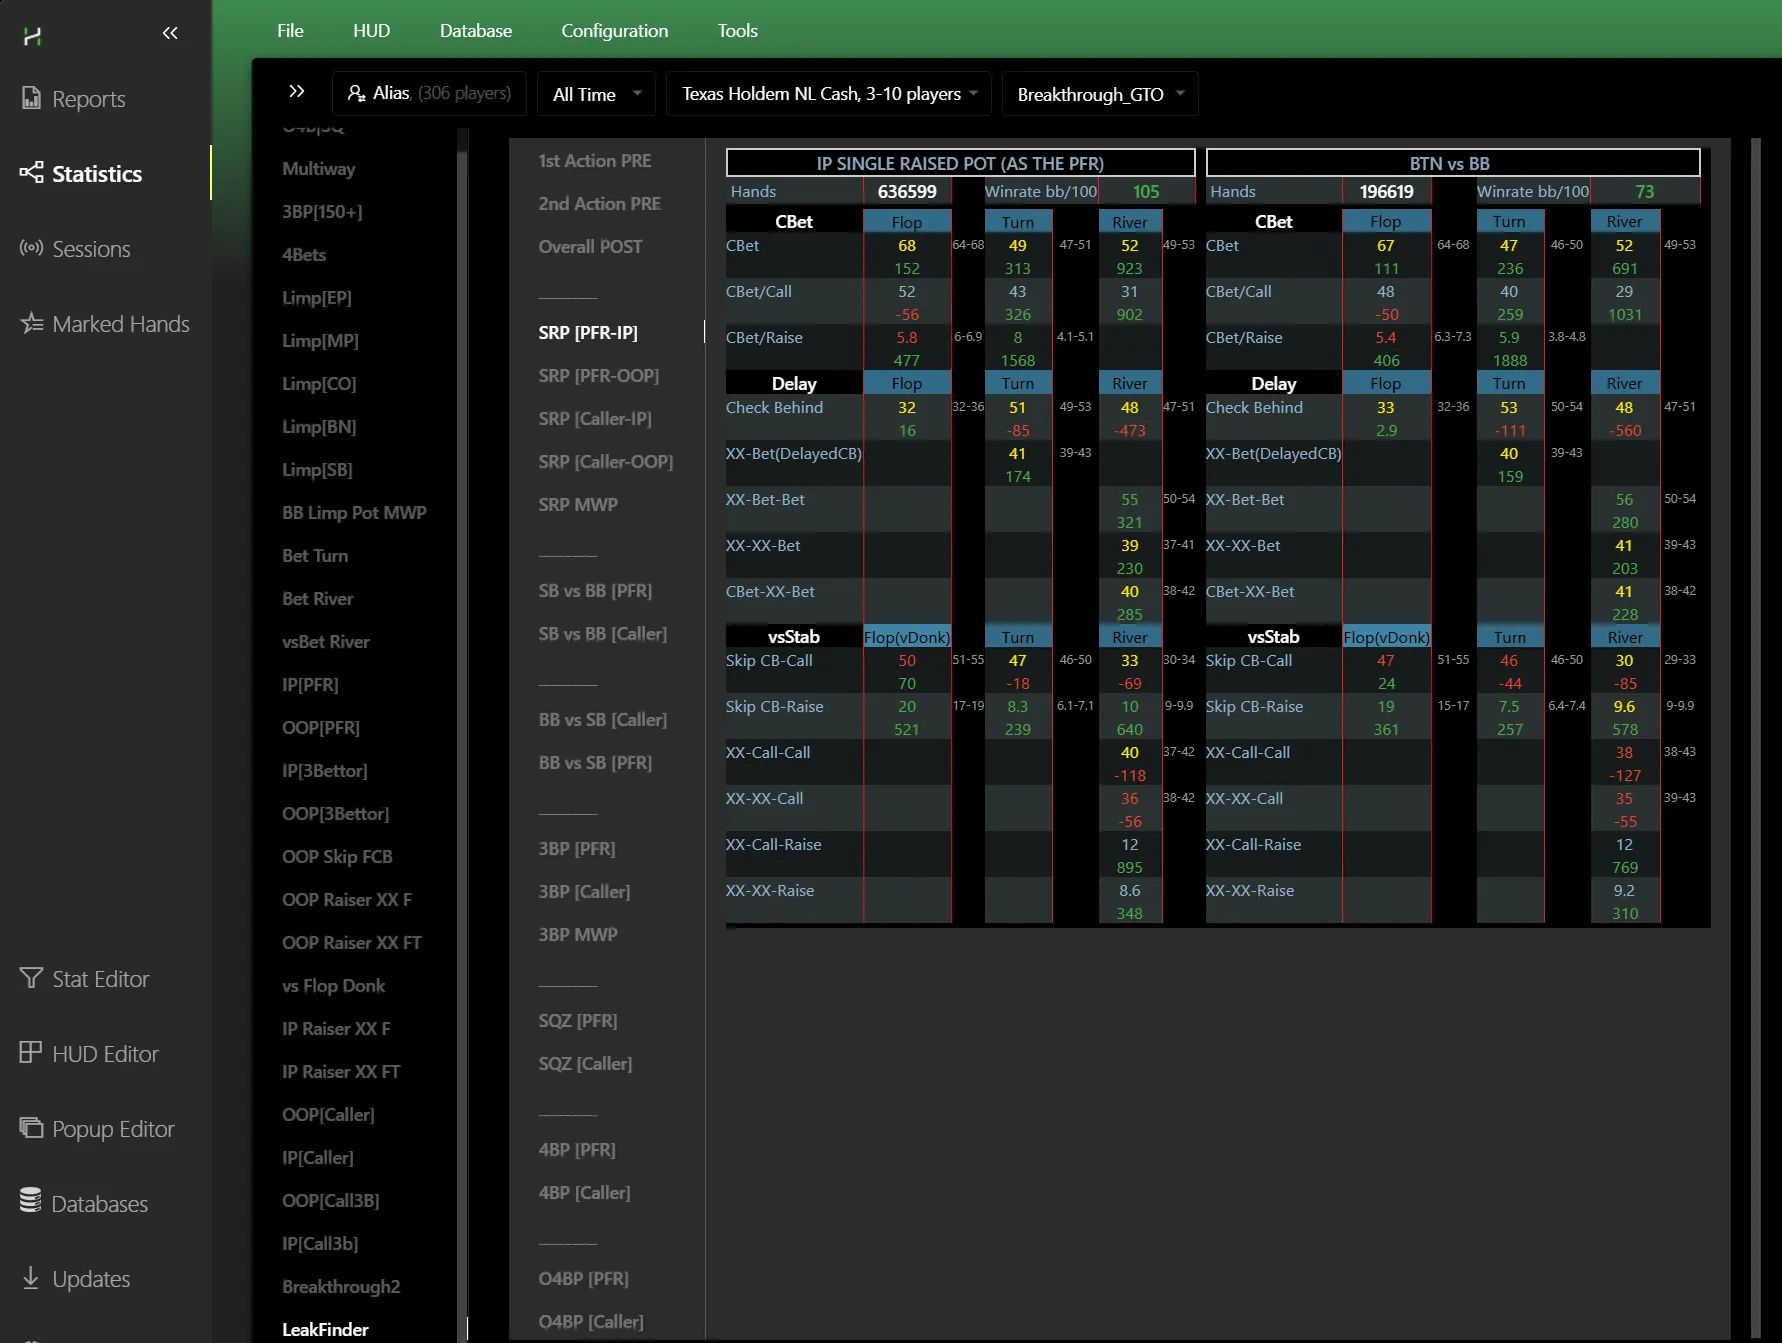Open the Configuration menu

[x=614, y=31]
